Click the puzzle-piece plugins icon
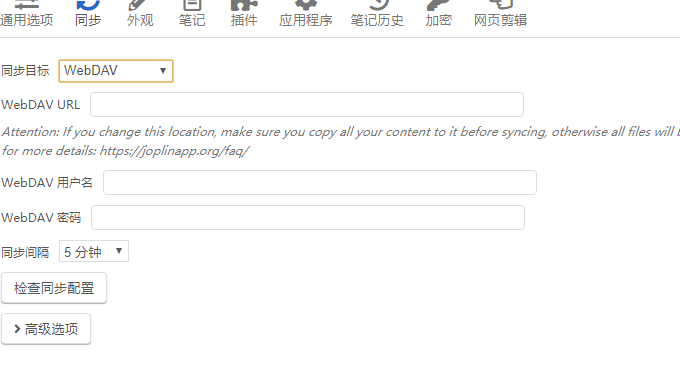Image resolution: width=680 pixels, height=366 pixels. tap(244, 4)
